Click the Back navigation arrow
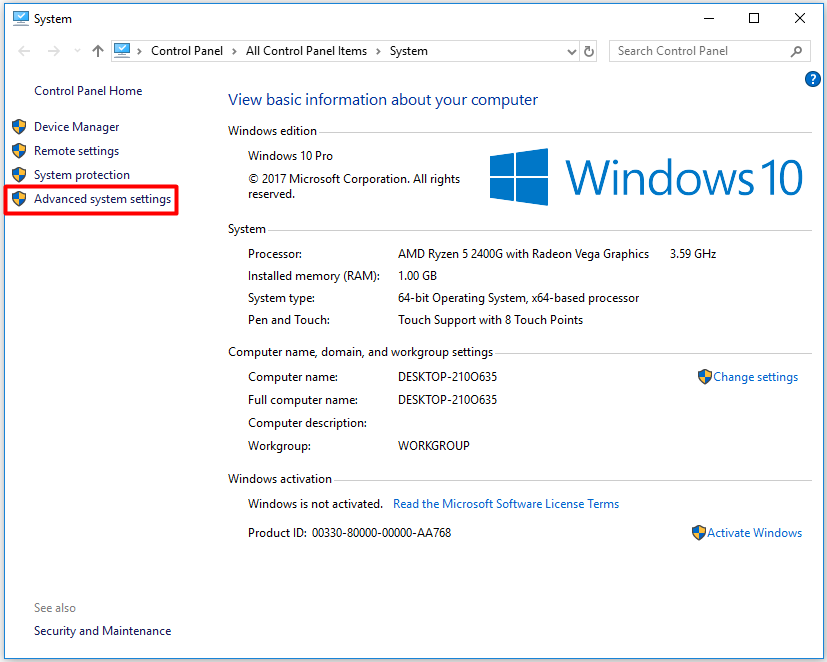Screen dimensions: 827x662 [24, 51]
